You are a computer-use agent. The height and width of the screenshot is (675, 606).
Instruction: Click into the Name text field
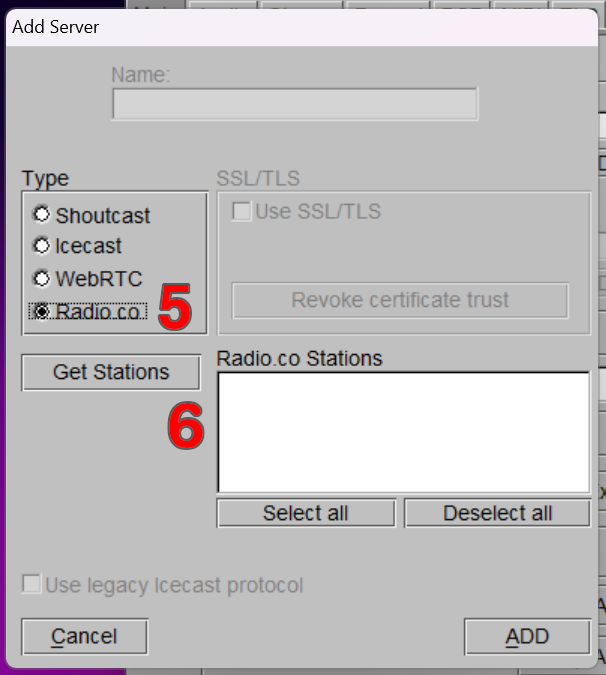click(x=294, y=104)
